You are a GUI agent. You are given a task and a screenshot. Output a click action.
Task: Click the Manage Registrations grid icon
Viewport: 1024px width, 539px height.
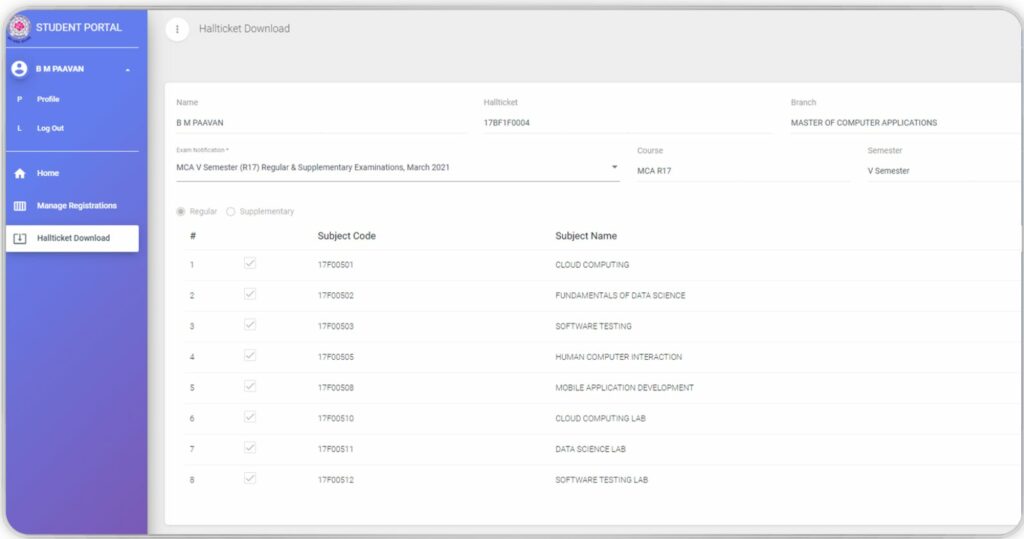tap(19, 206)
